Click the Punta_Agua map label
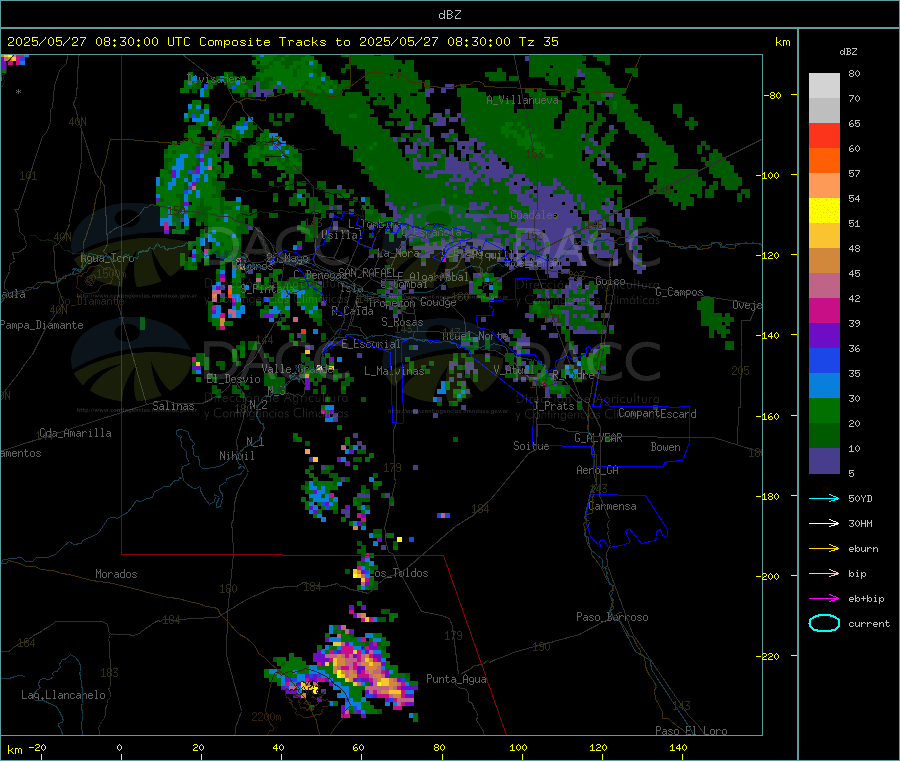 tap(456, 679)
